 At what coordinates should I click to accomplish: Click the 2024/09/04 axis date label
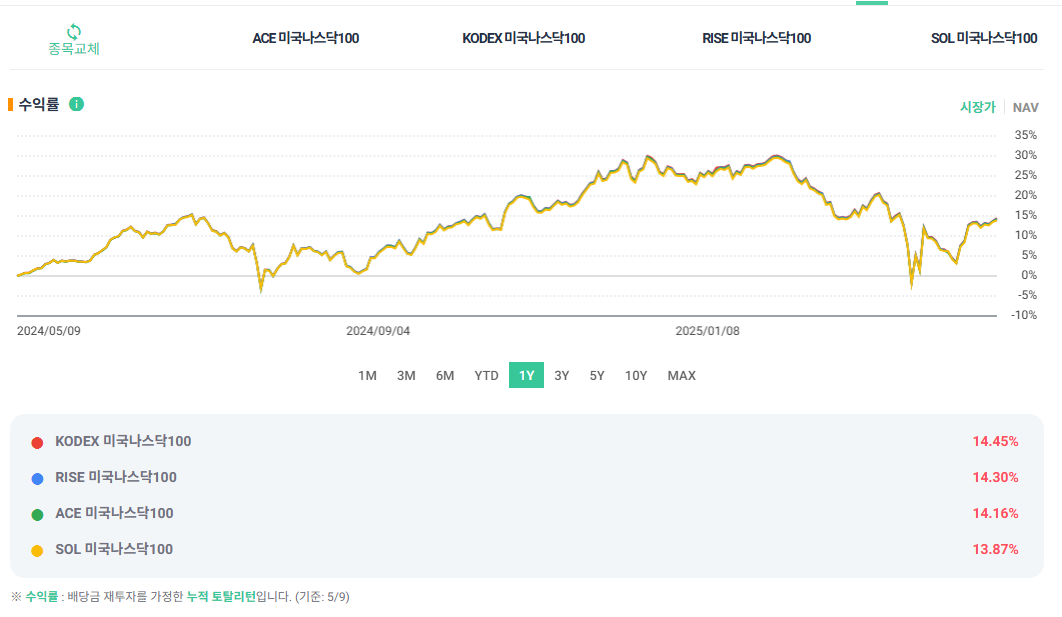click(x=378, y=331)
